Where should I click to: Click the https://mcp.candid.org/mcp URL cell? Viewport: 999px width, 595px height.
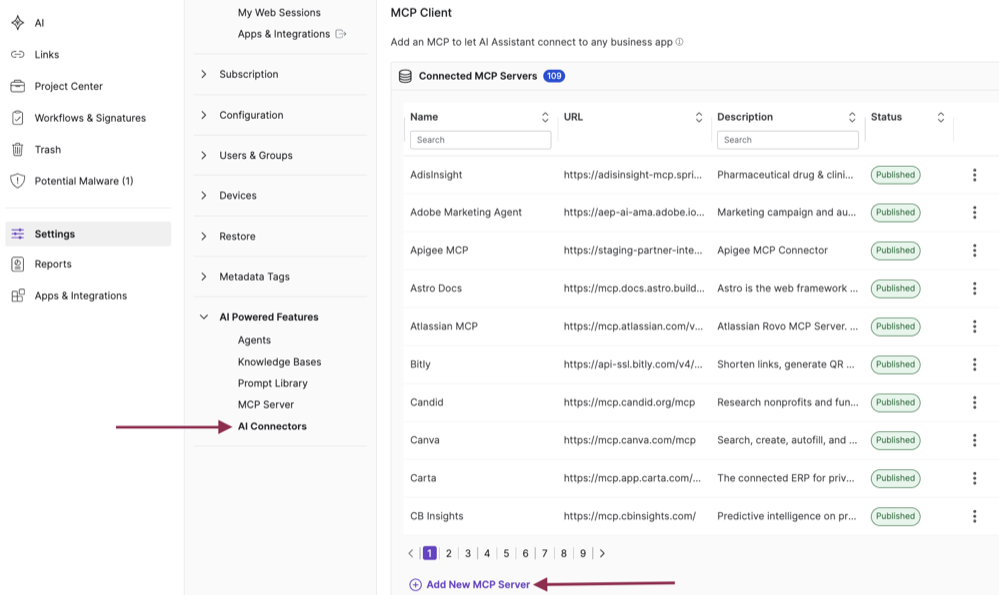click(629, 402)
